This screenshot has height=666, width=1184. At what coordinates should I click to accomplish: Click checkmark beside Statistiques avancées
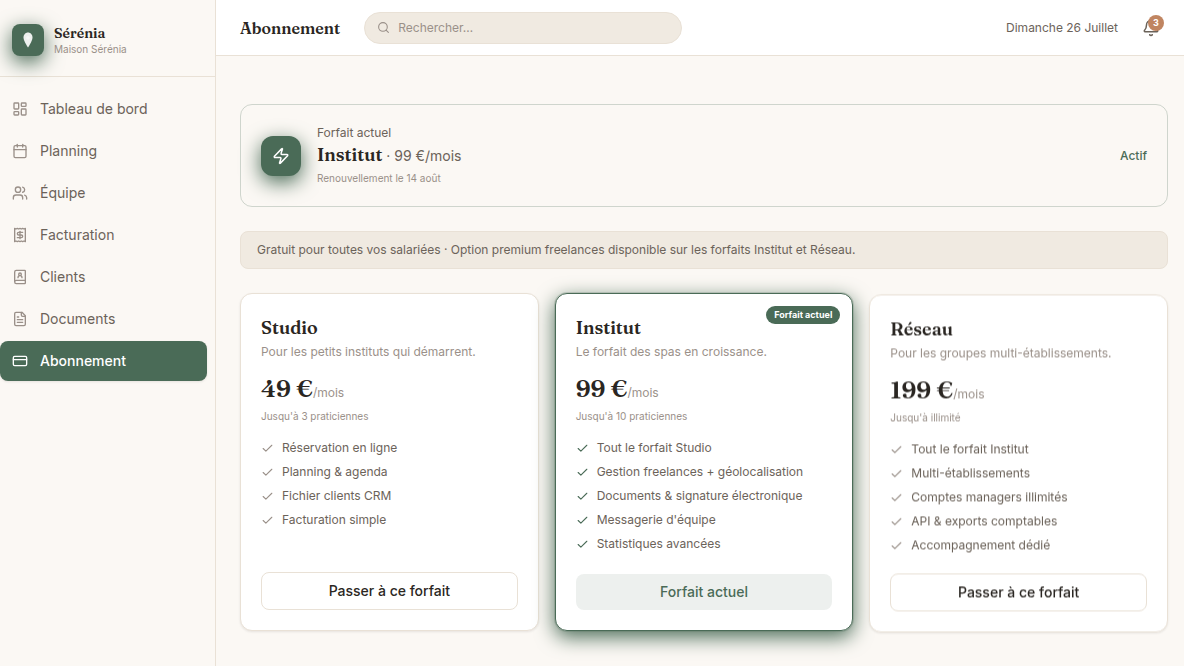click(x=582, y=544)
